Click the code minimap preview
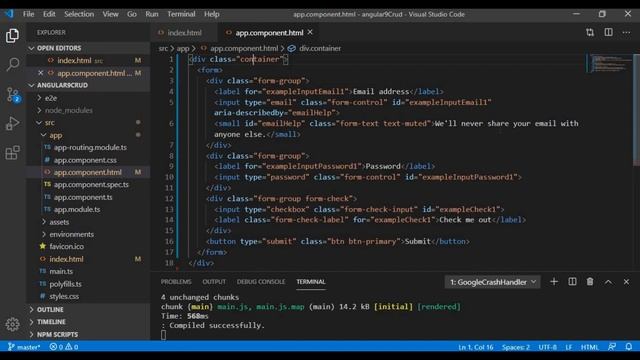The width and height of the screenshot is (640, 360). [609, 63]
